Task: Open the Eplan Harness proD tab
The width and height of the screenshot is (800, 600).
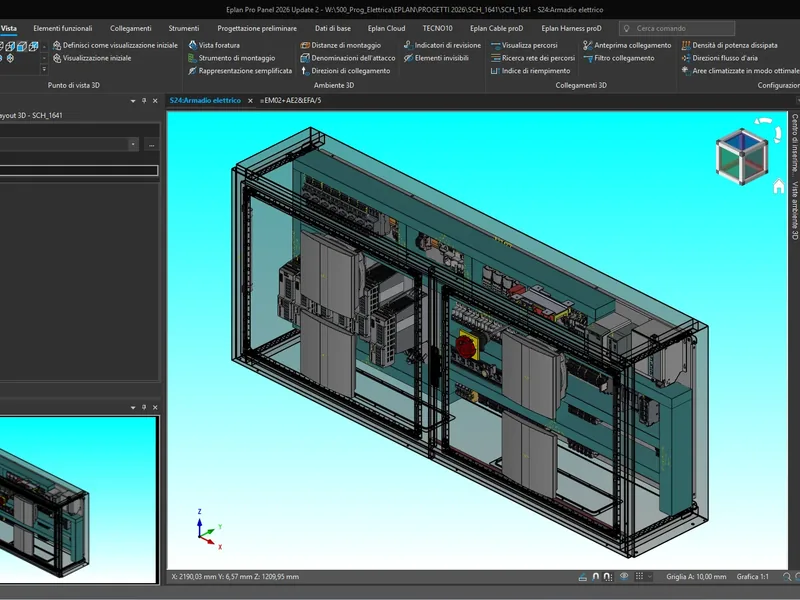Action: coord(571,29)
